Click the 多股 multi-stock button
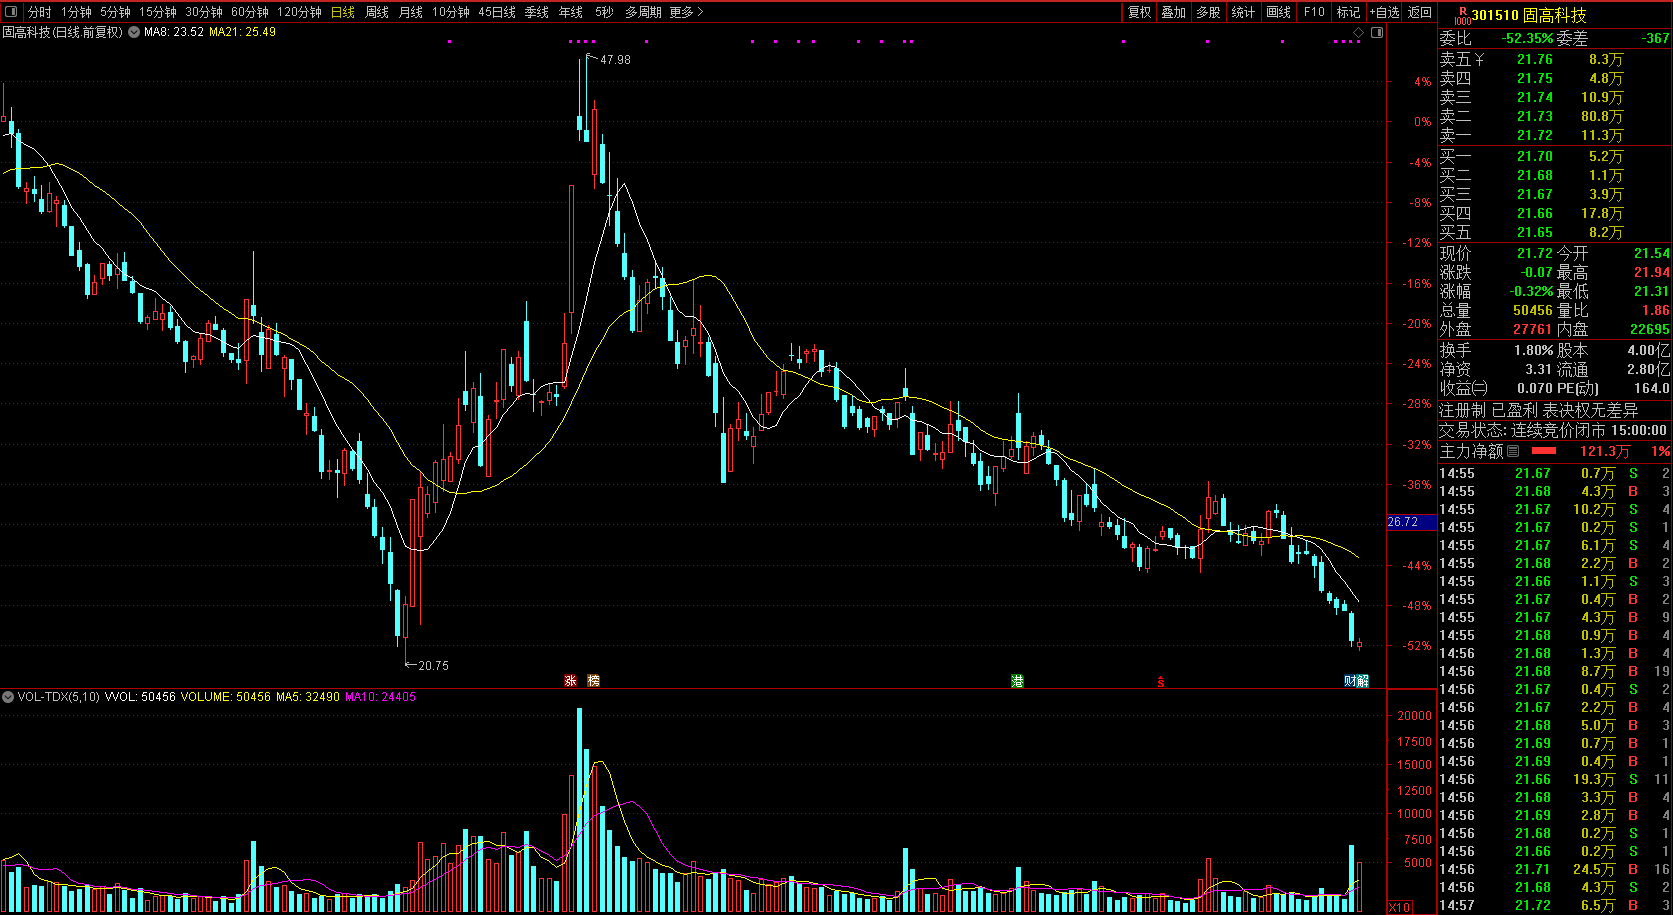Viewport: 1673px width, 915px height. (x=1209, y=12)
